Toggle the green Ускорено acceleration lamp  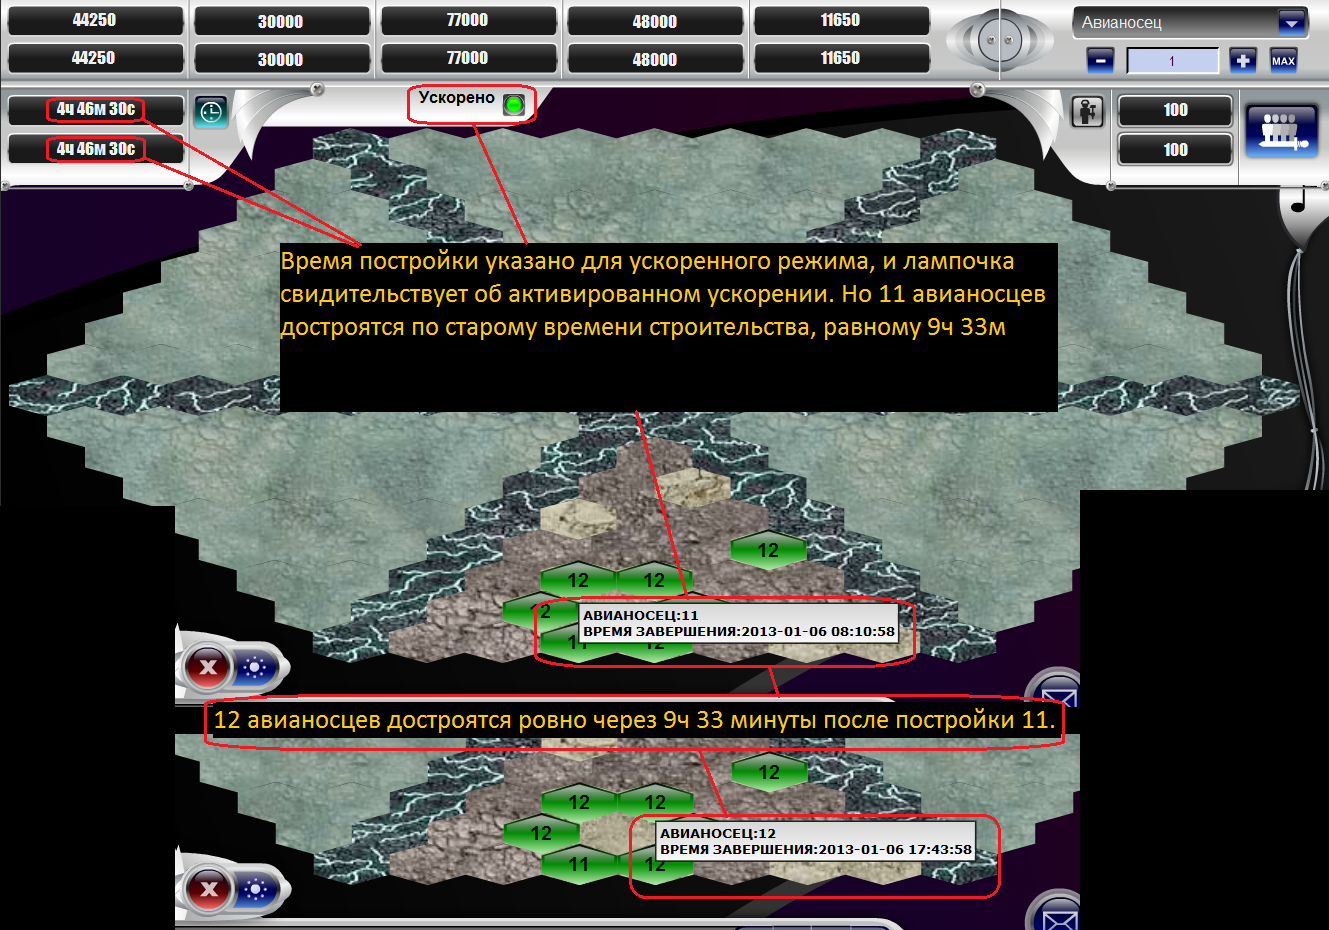513,104
